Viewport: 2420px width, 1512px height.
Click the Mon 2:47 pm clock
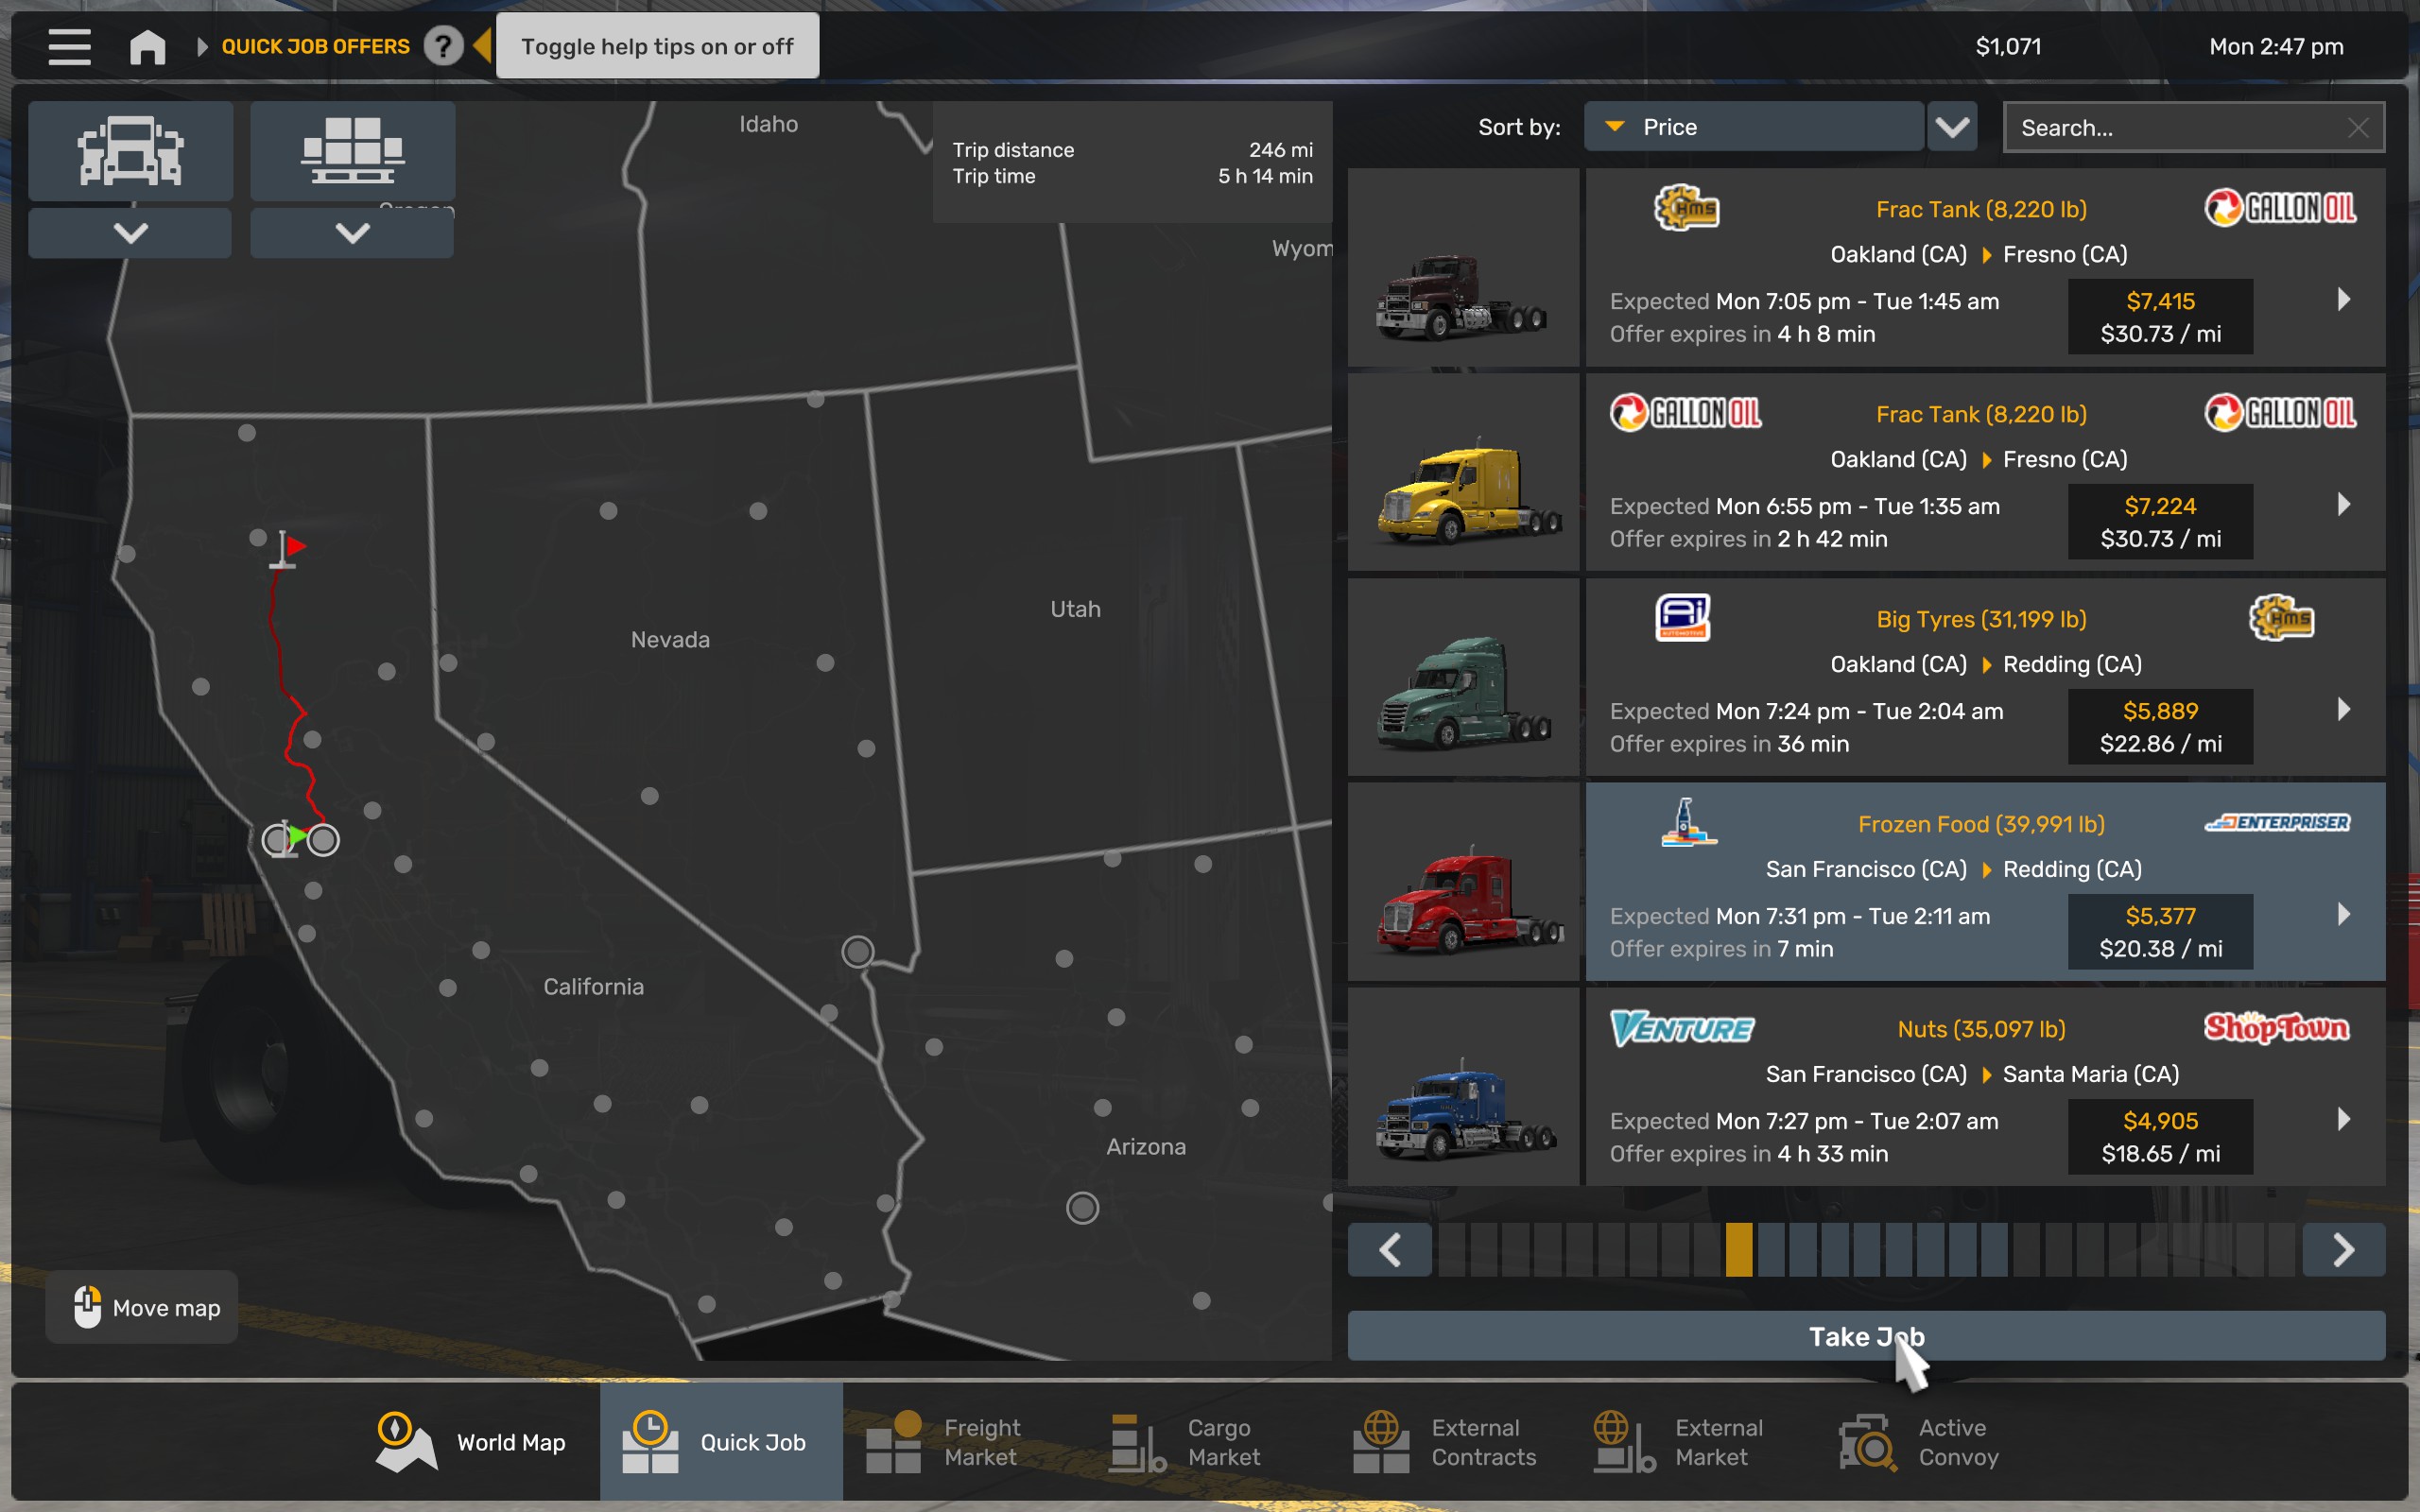point(2276,46)
